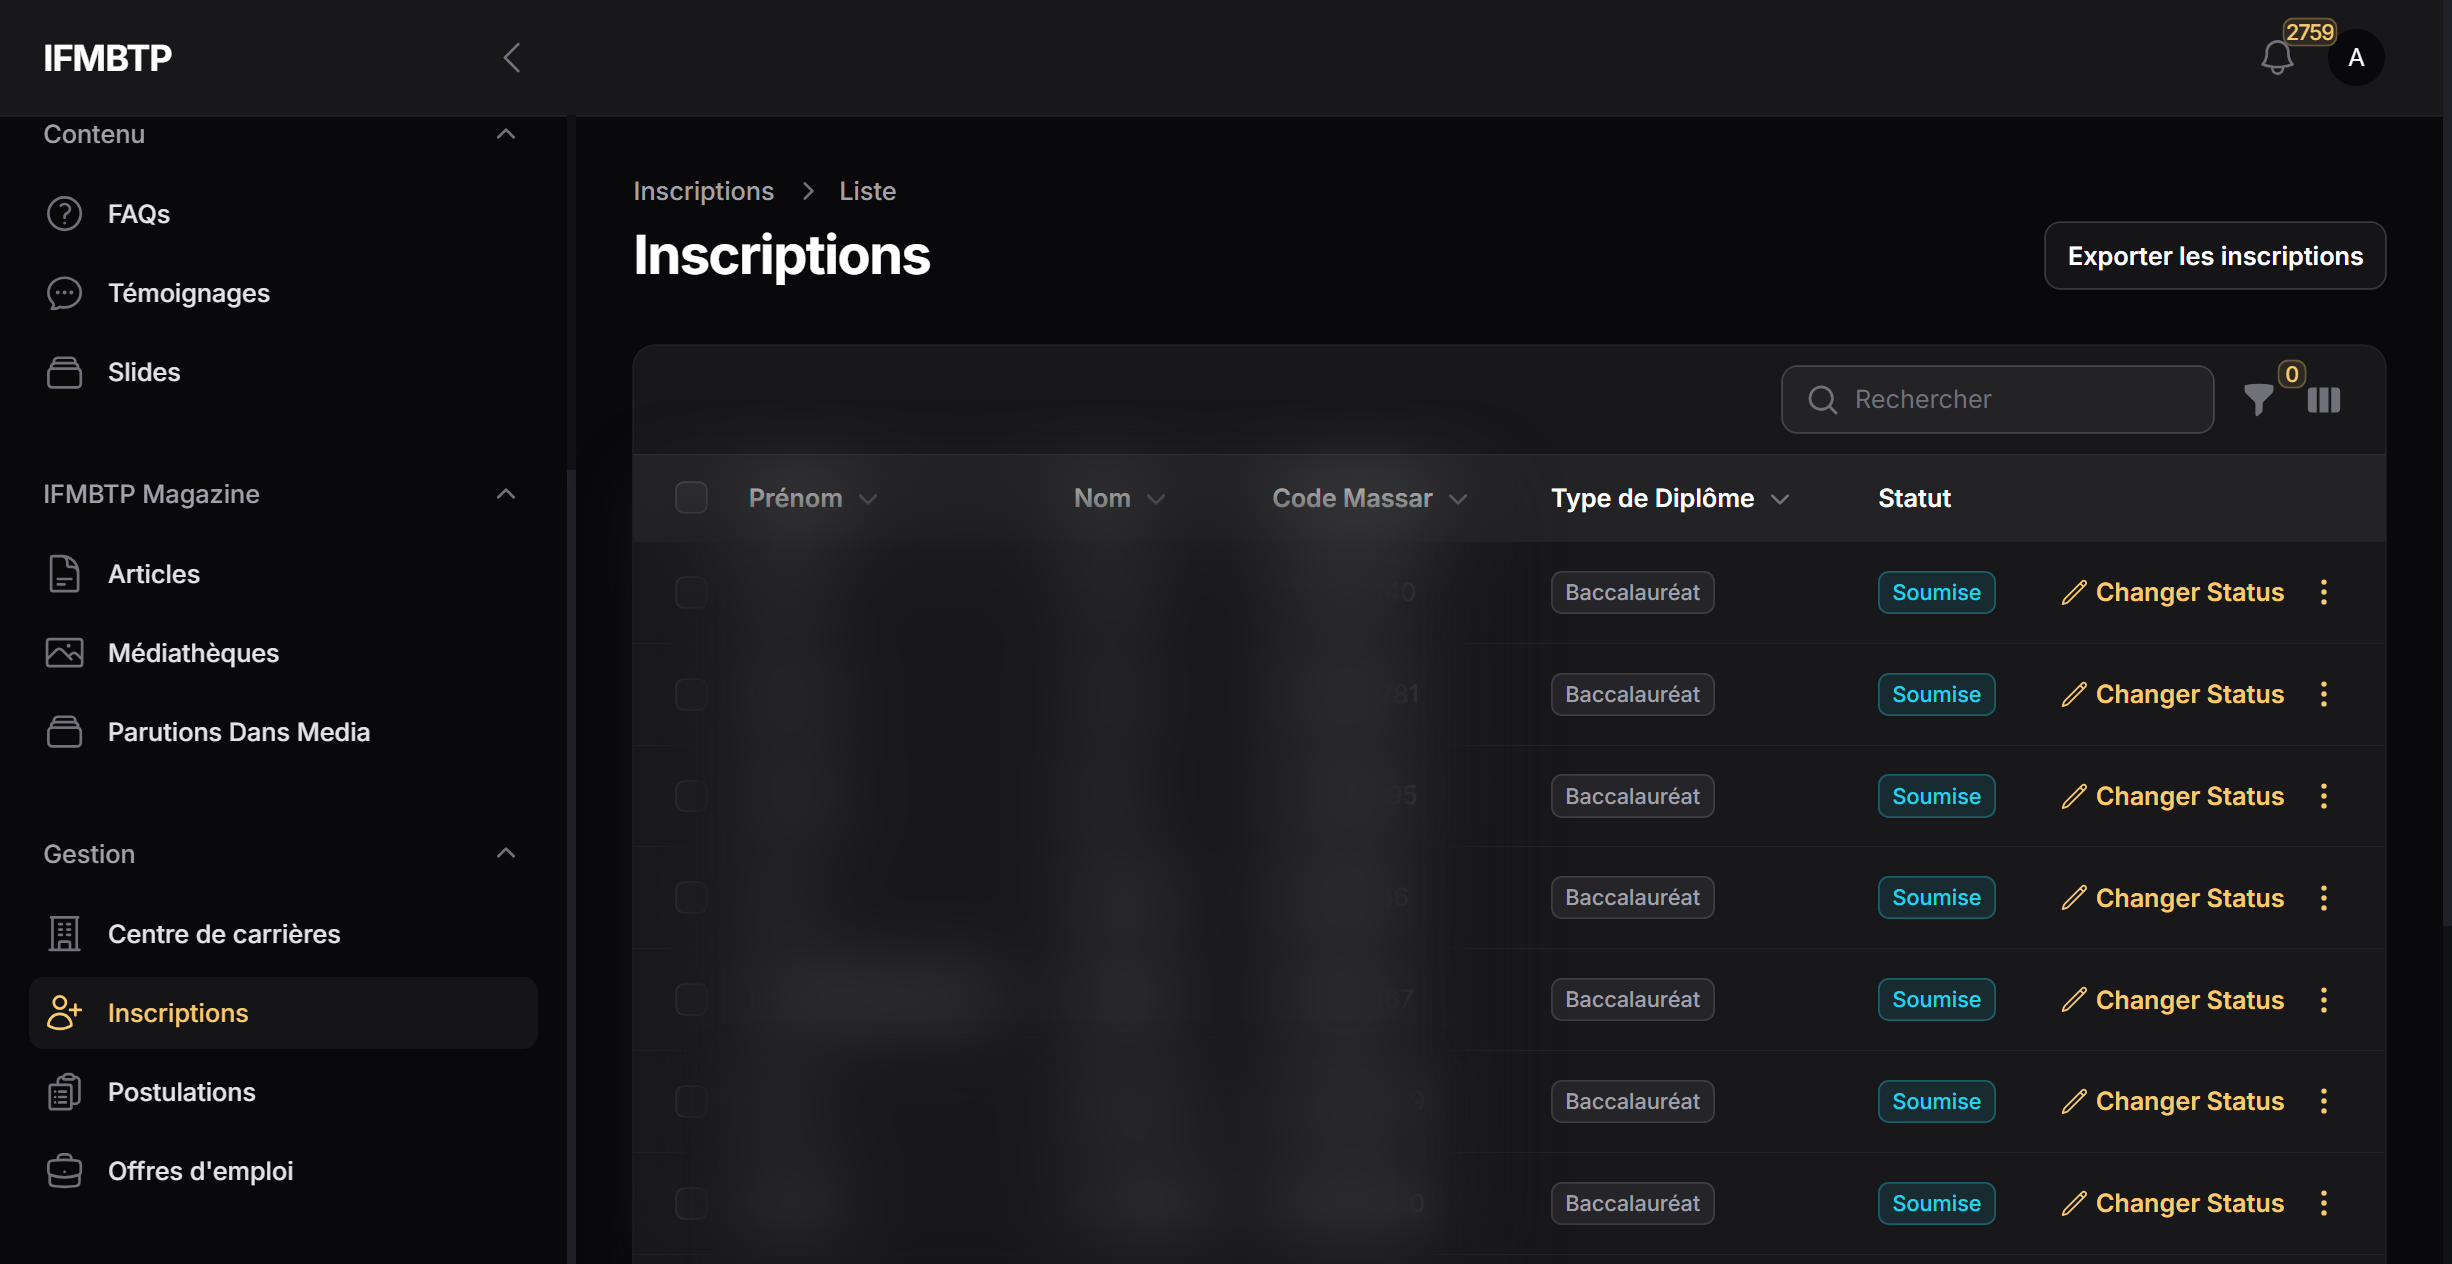Click Changer Status in the fourth row
Viewport: 2452px width, 1264px height.
[x=2173, y=898]
